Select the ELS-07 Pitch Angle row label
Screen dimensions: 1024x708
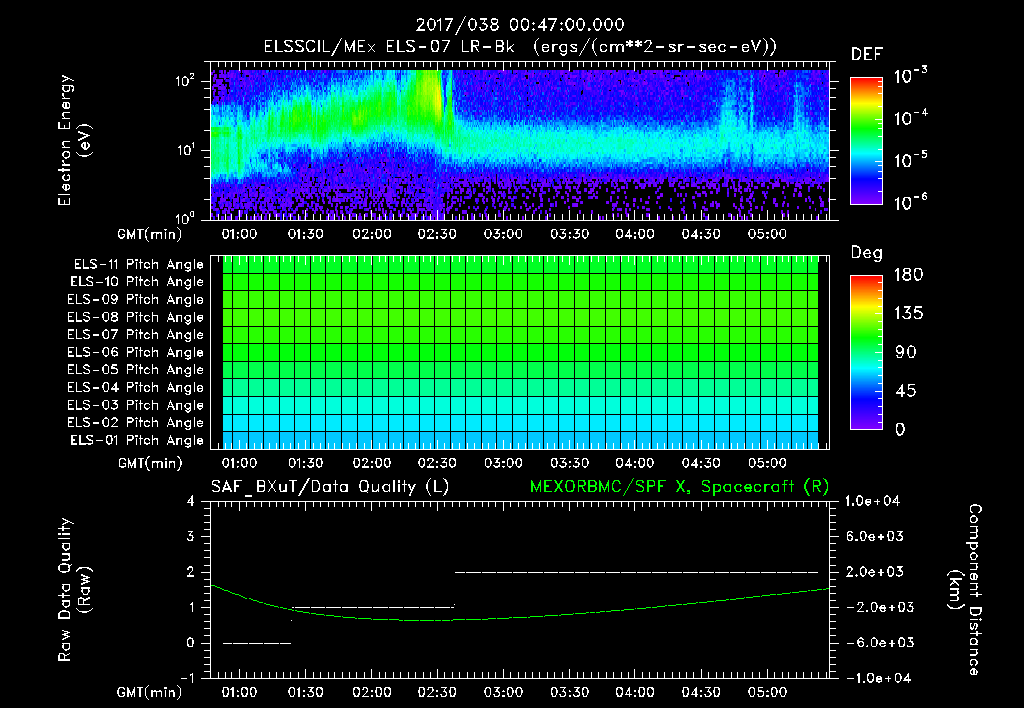click(x=136, y=335)
